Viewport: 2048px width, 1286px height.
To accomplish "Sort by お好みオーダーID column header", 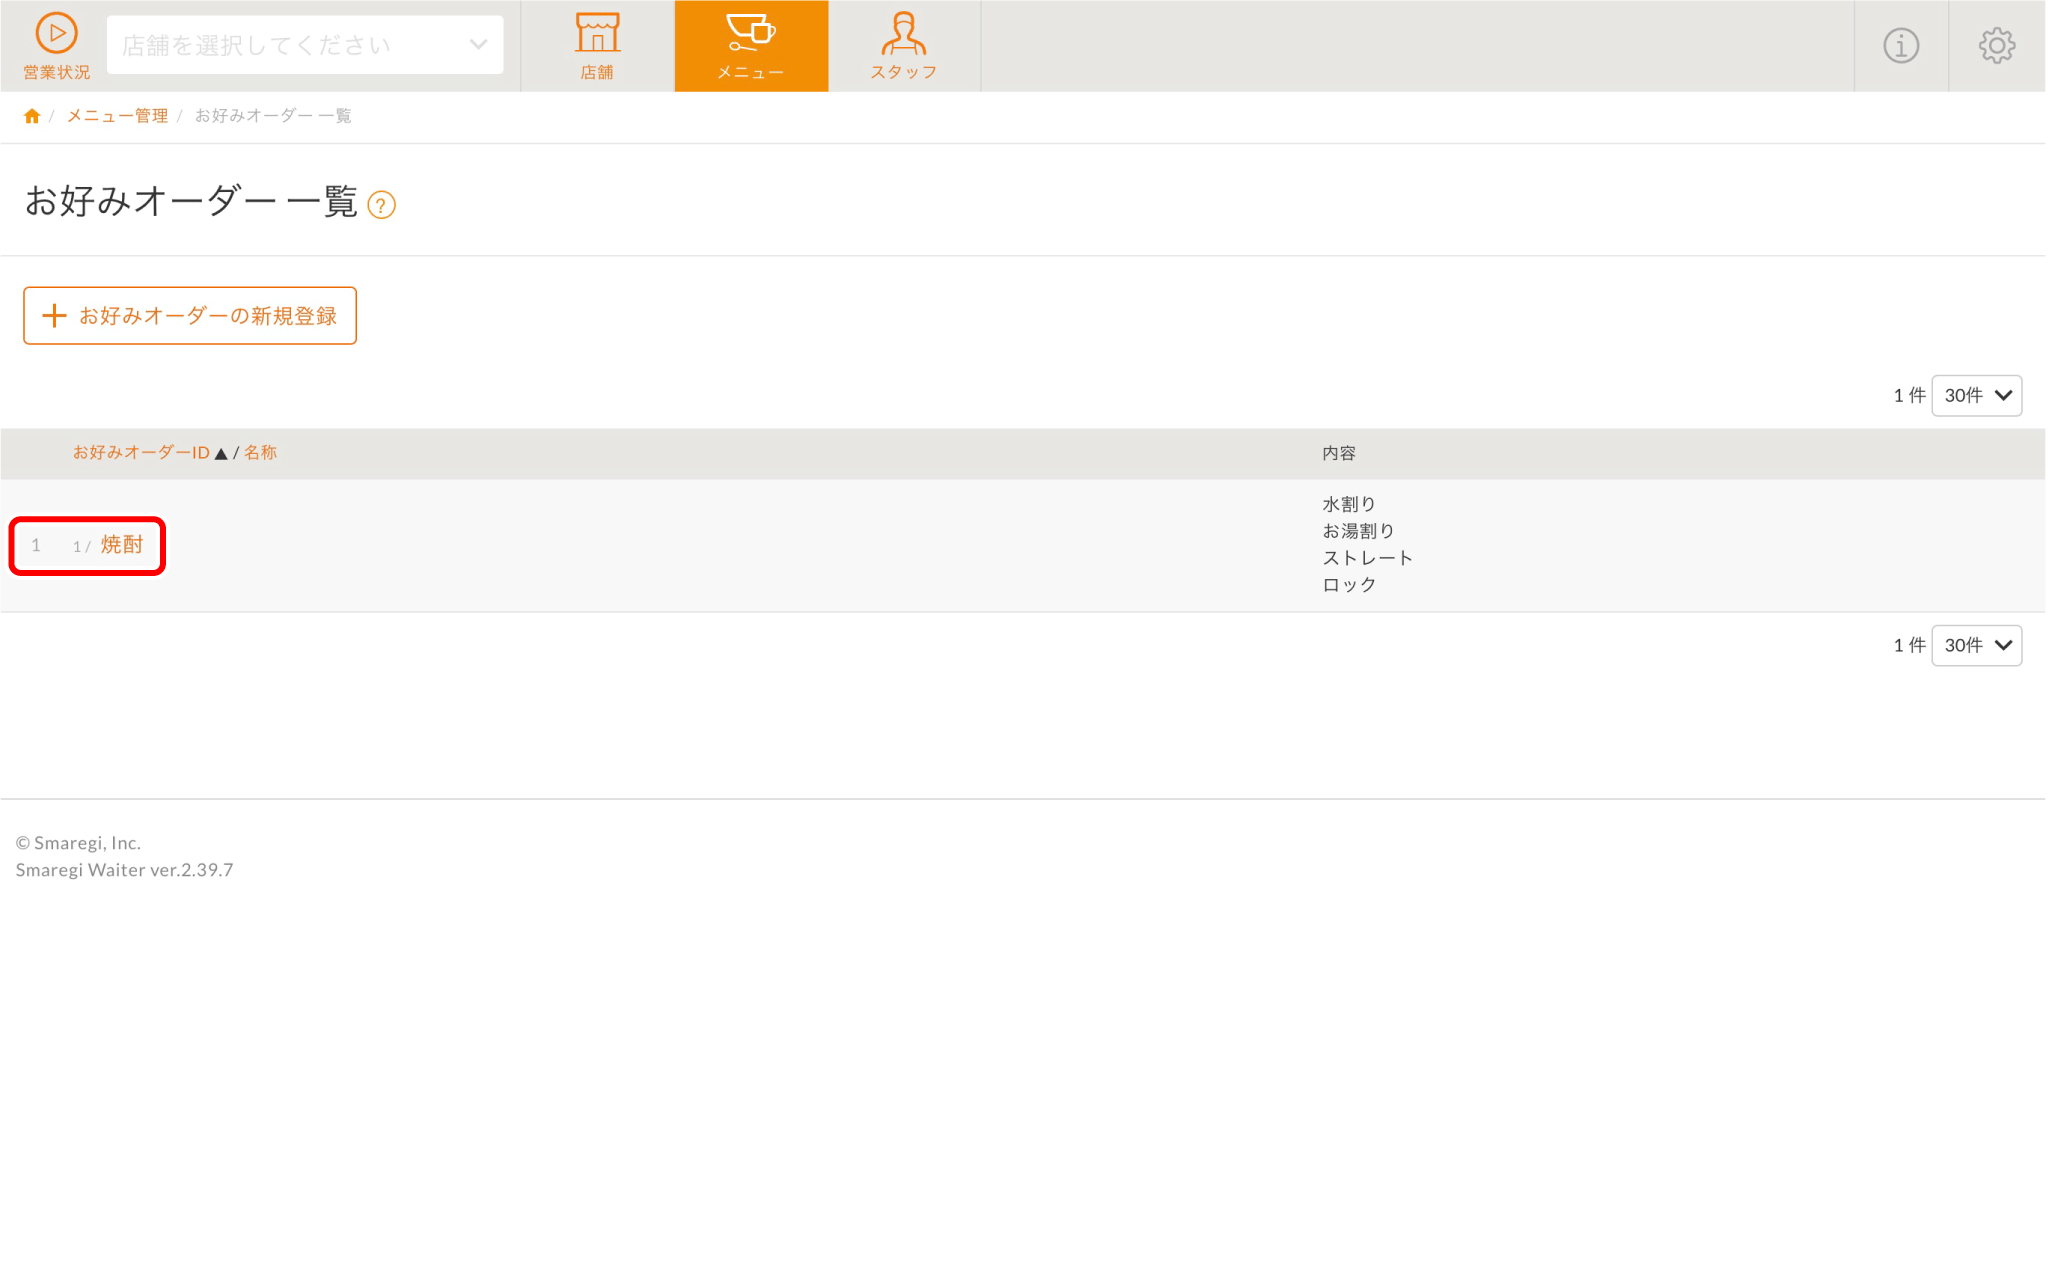I will click(x=141, y=453).
